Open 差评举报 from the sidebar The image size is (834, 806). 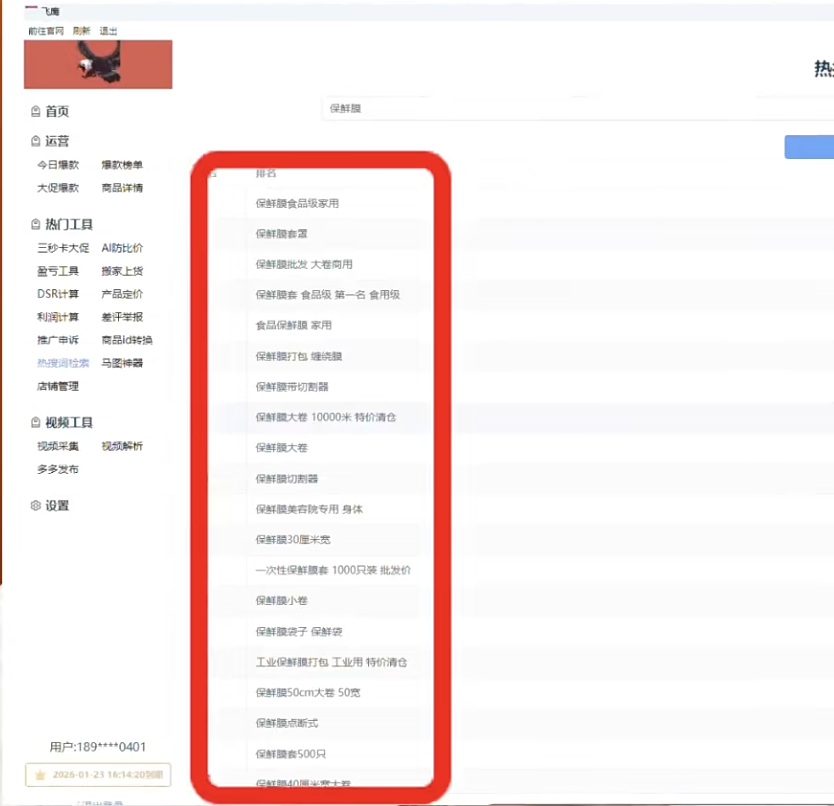click(122, 317)
